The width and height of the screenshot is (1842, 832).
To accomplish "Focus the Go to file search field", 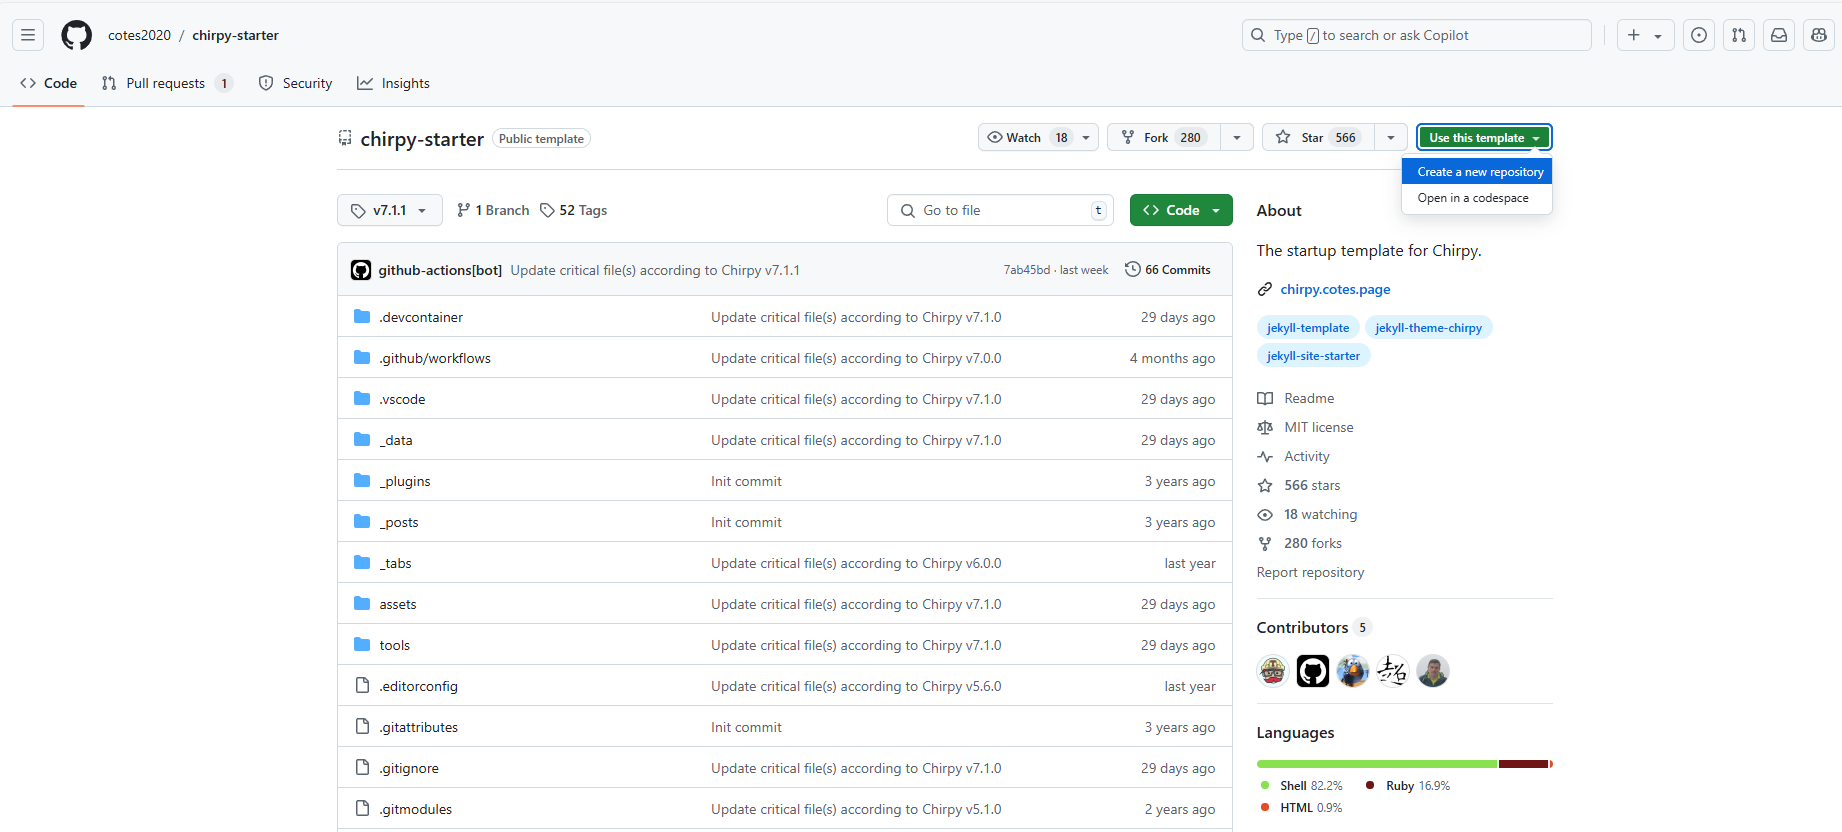I will [x=1000, y=210].
